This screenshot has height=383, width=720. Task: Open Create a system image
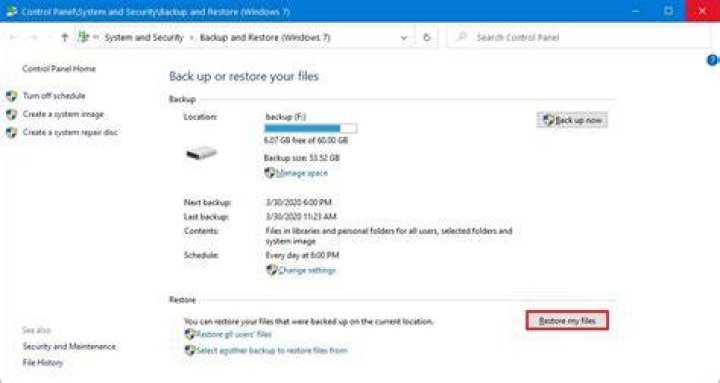click(63, 114)
